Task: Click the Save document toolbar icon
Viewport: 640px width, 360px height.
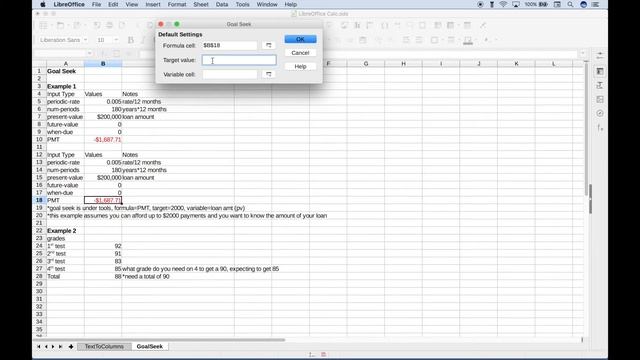Action: [x=77, y=25]
